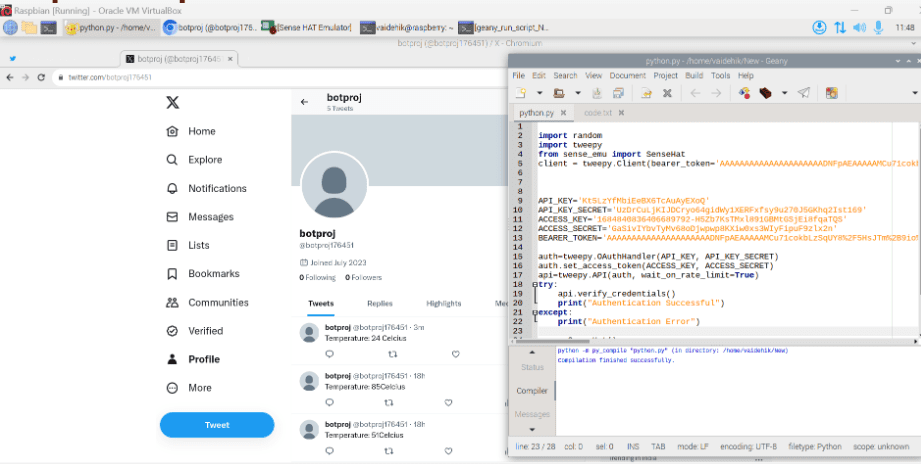Click 'filetype: Python' in Geany status bar

pos(815,446)
